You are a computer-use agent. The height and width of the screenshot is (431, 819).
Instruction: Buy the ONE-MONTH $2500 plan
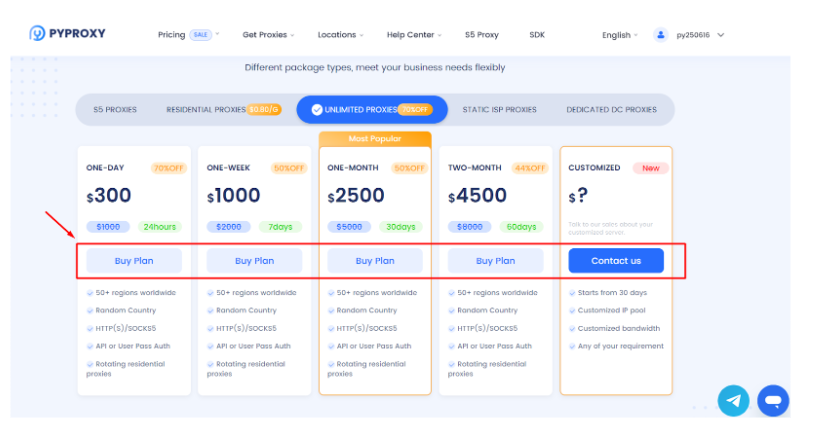pos(375,261)
